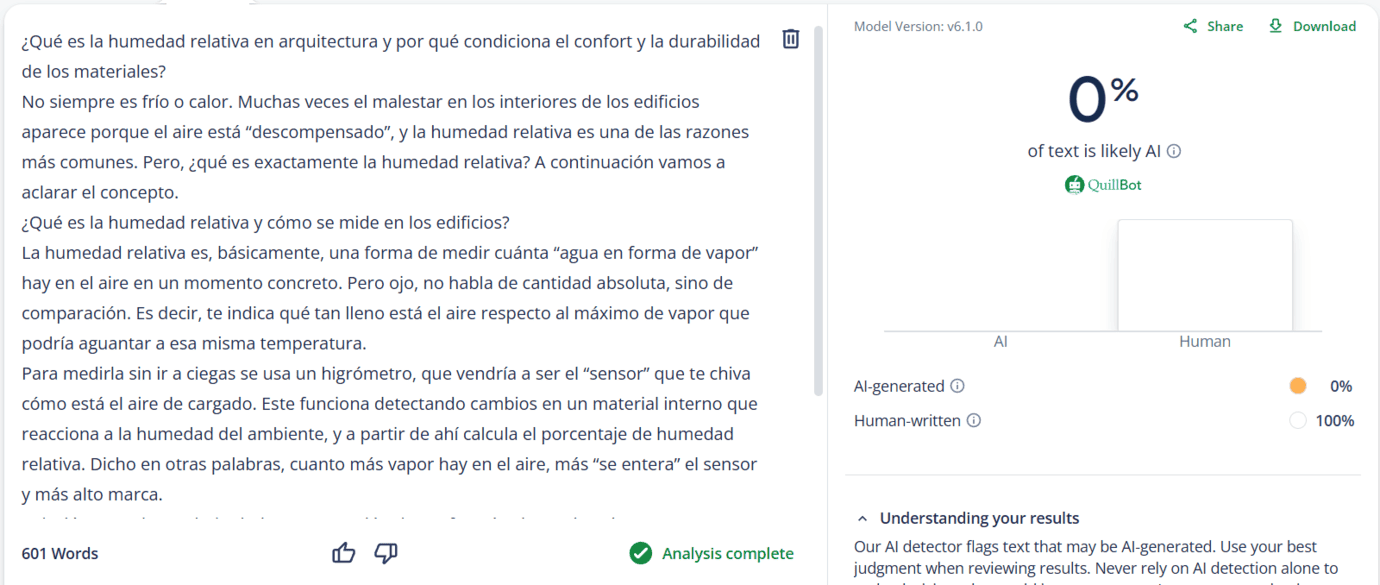Click the thumbs up feedback icon

[343, 553]
